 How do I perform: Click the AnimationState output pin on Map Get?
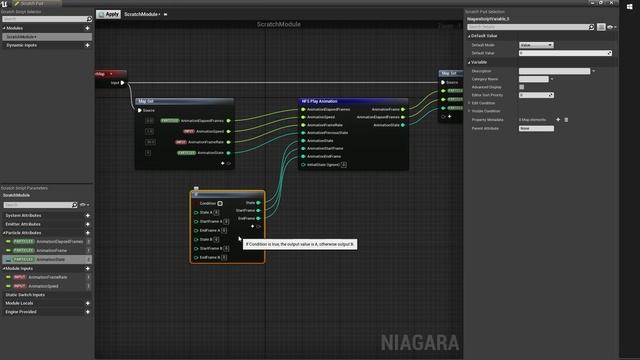coord(229,153)
